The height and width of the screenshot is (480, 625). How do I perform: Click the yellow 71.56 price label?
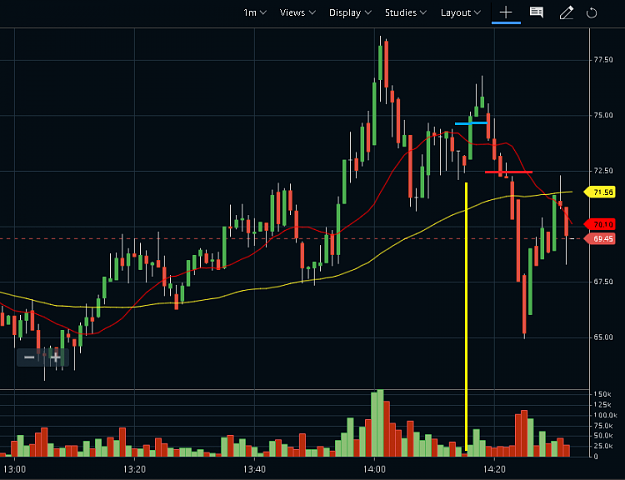599,193
